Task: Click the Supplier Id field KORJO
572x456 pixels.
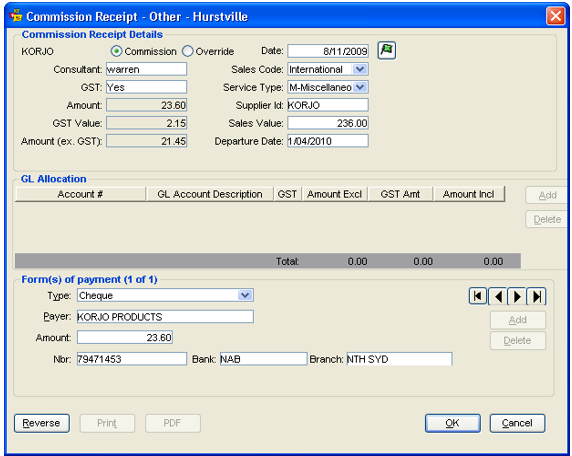Action: (x=328, y=105)
